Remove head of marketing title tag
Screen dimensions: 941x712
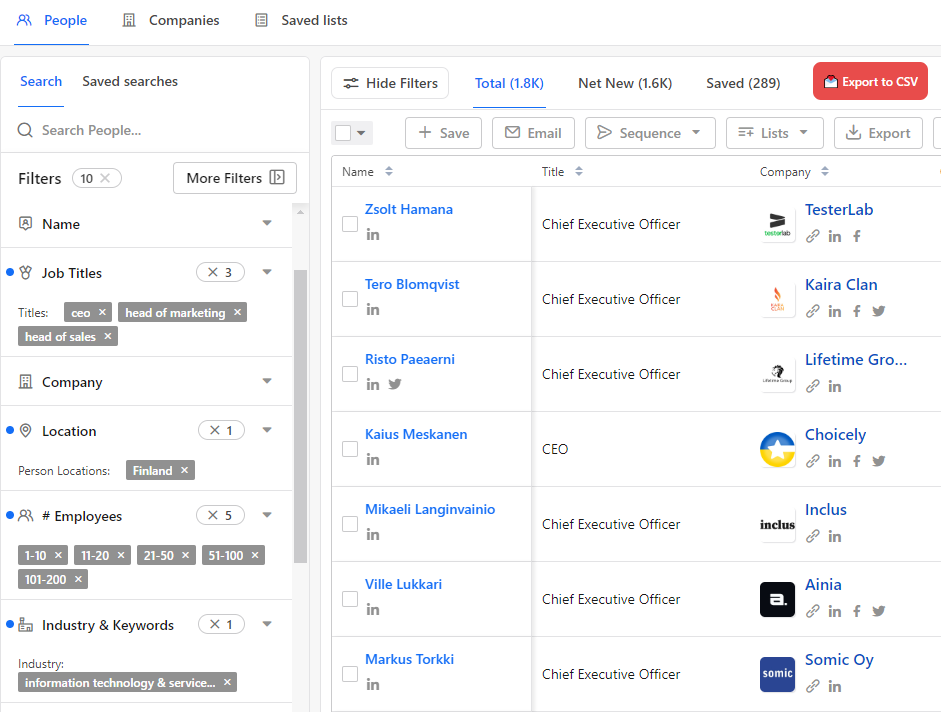[237, 312]
